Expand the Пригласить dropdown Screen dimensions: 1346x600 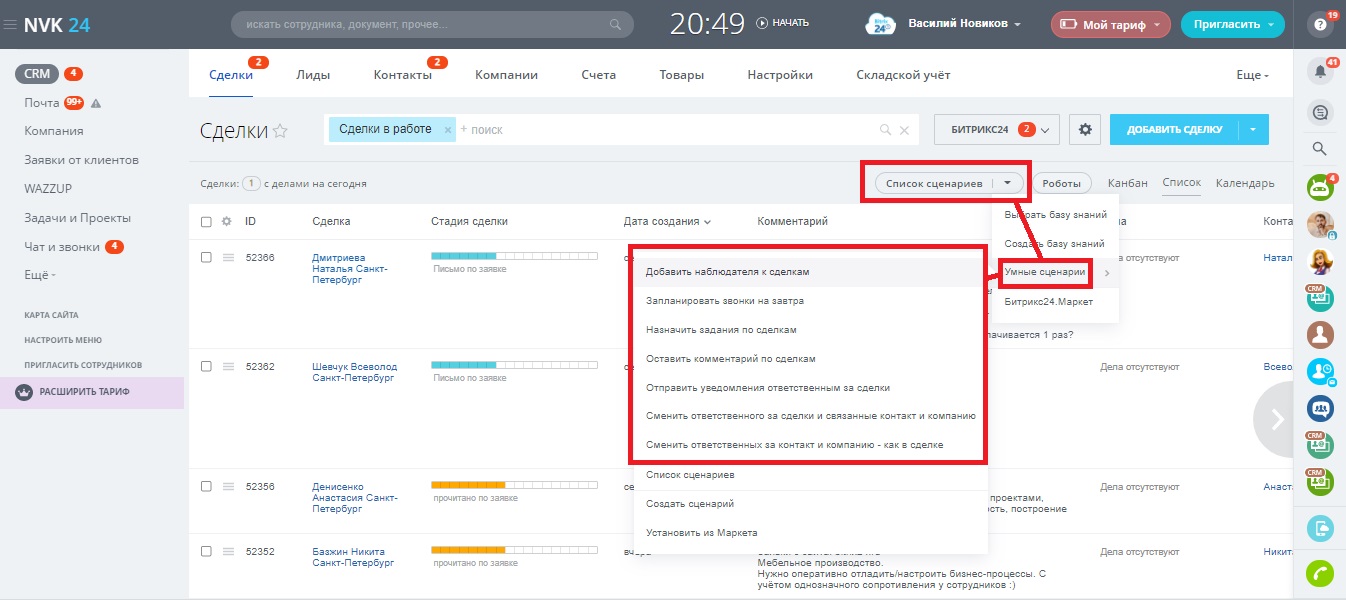[x=1231, y=24]
